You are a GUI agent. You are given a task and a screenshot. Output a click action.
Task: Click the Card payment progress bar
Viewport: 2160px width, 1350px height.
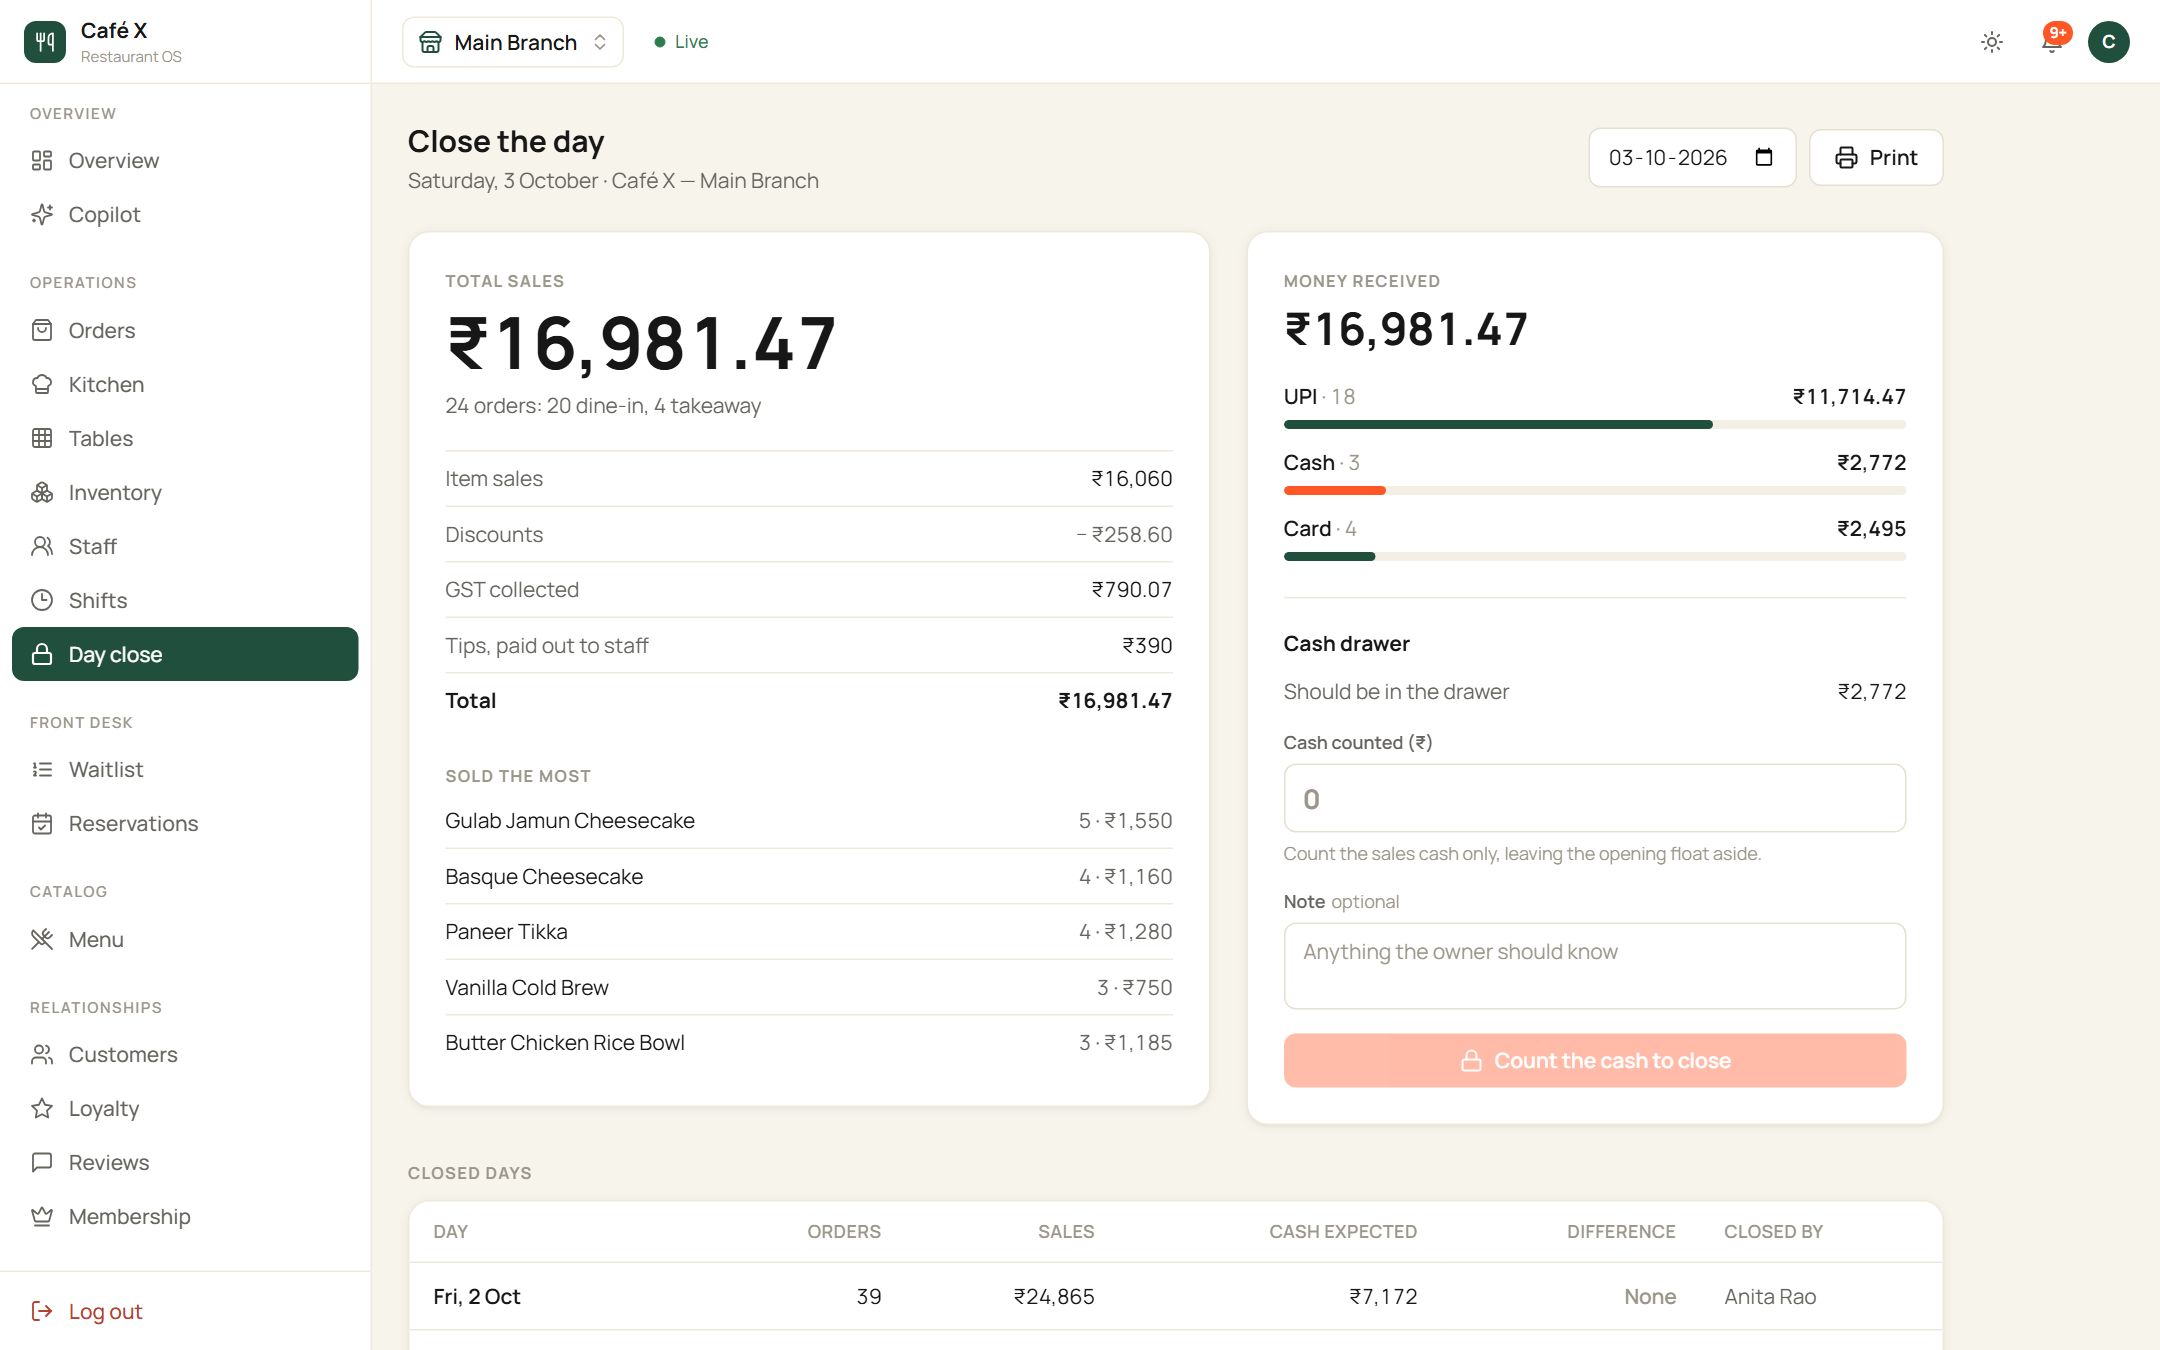(1595, 557)
